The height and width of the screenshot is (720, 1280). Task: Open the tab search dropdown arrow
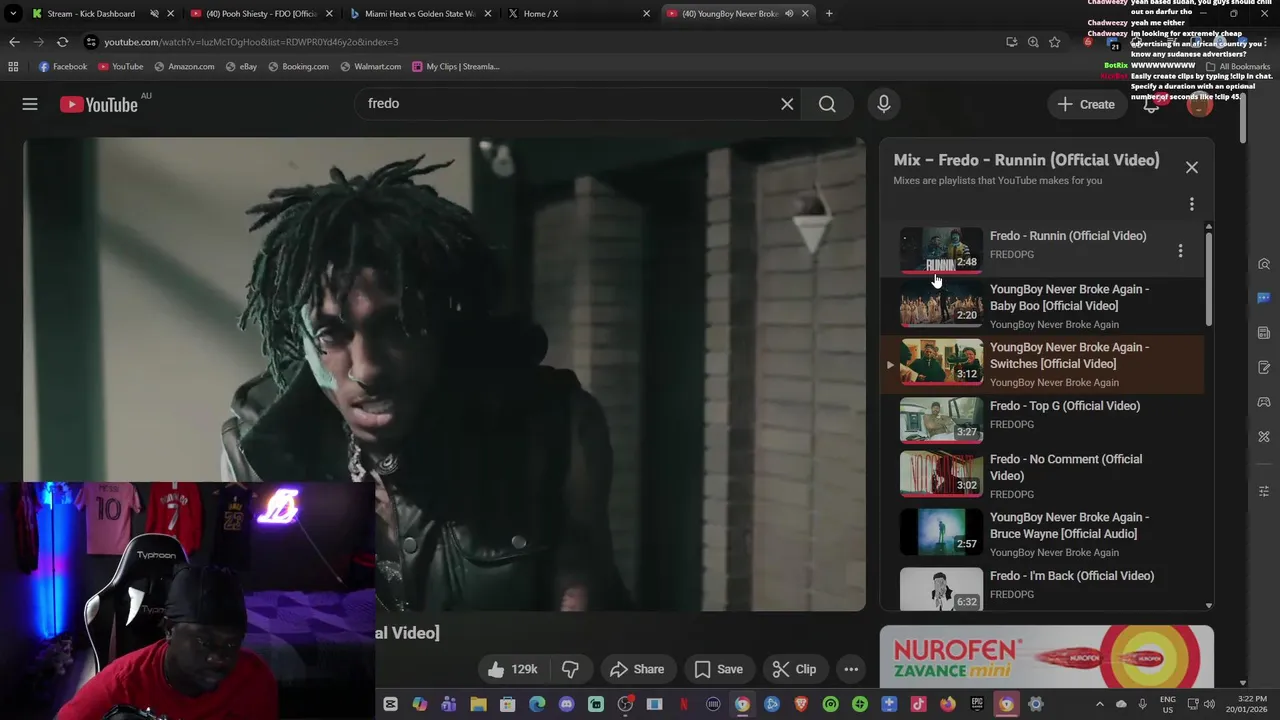[13, 14]
